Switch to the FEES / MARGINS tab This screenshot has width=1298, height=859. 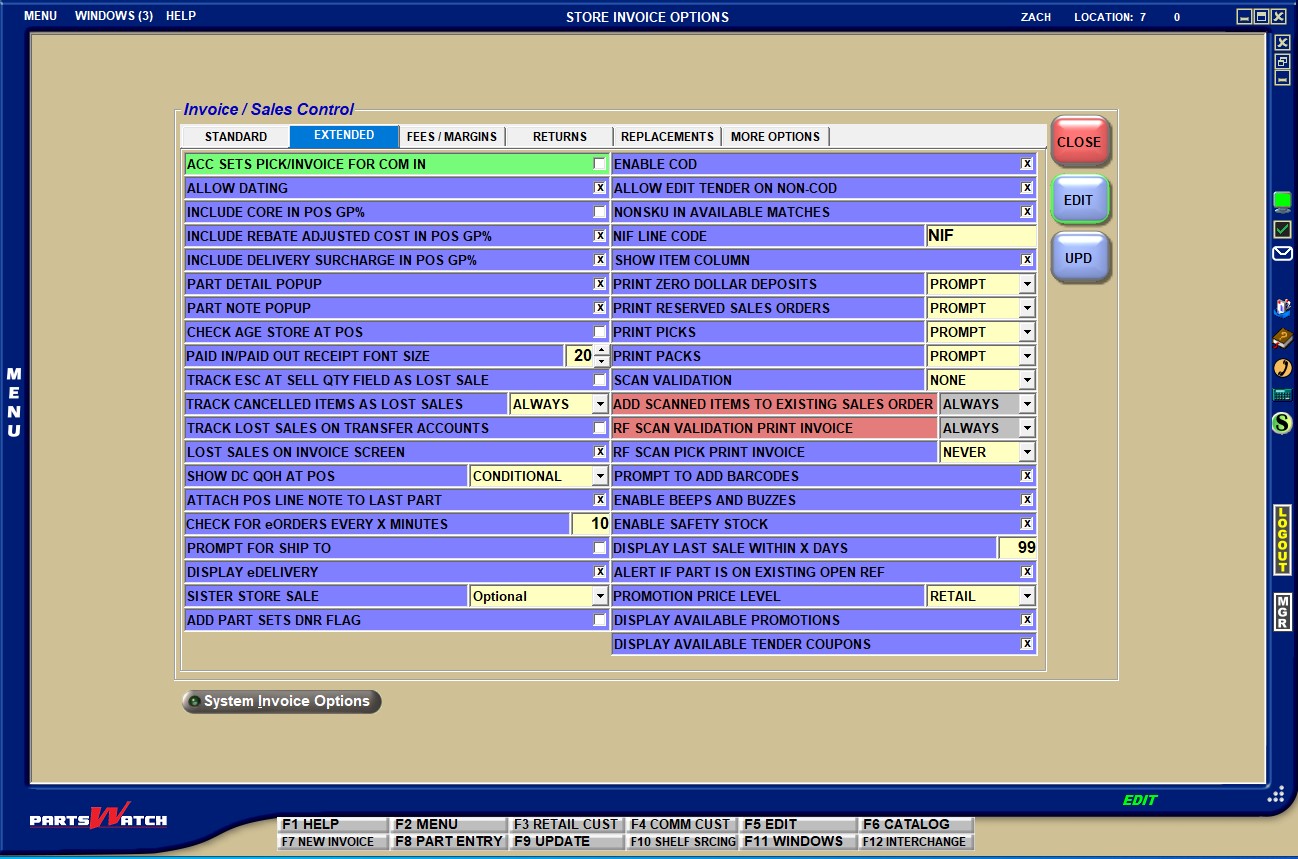pos(451,137)
